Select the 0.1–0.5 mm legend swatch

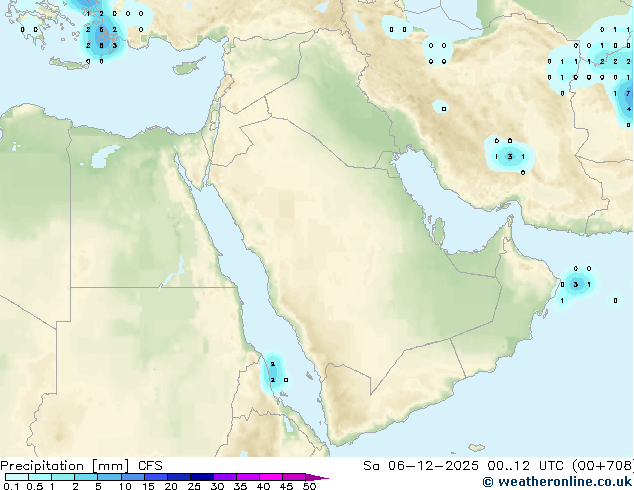tap(17, 477)
